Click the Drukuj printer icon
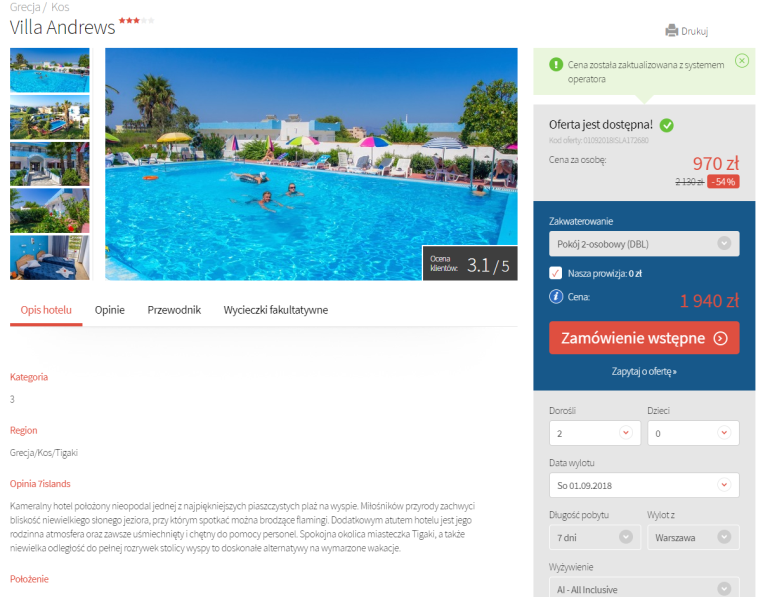The width and height of the screenshot is (760, 597). (671, 31)
